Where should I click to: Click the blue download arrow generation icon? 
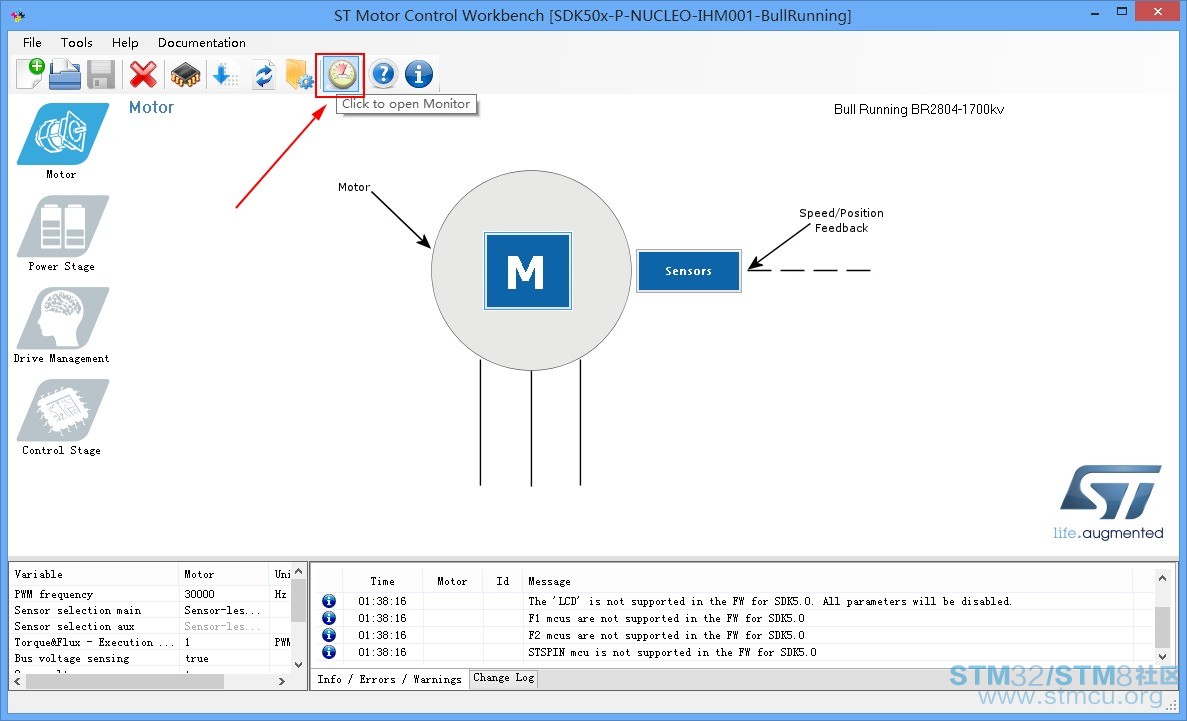(x=225, y=75)
